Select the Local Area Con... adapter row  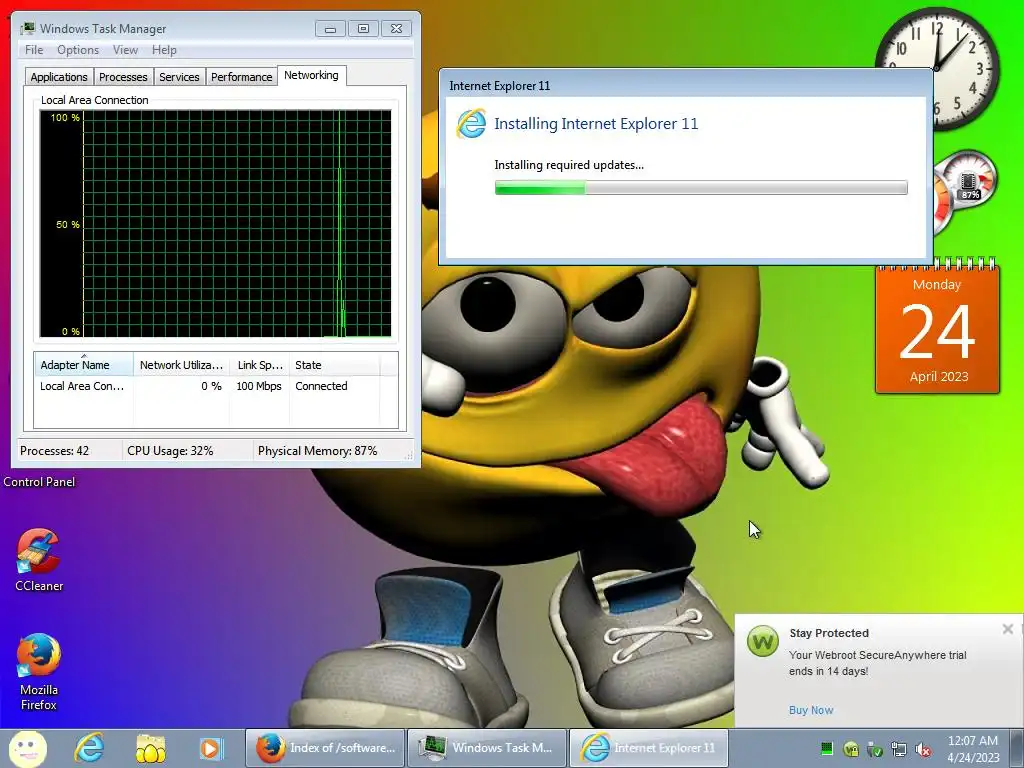[216, 386]
